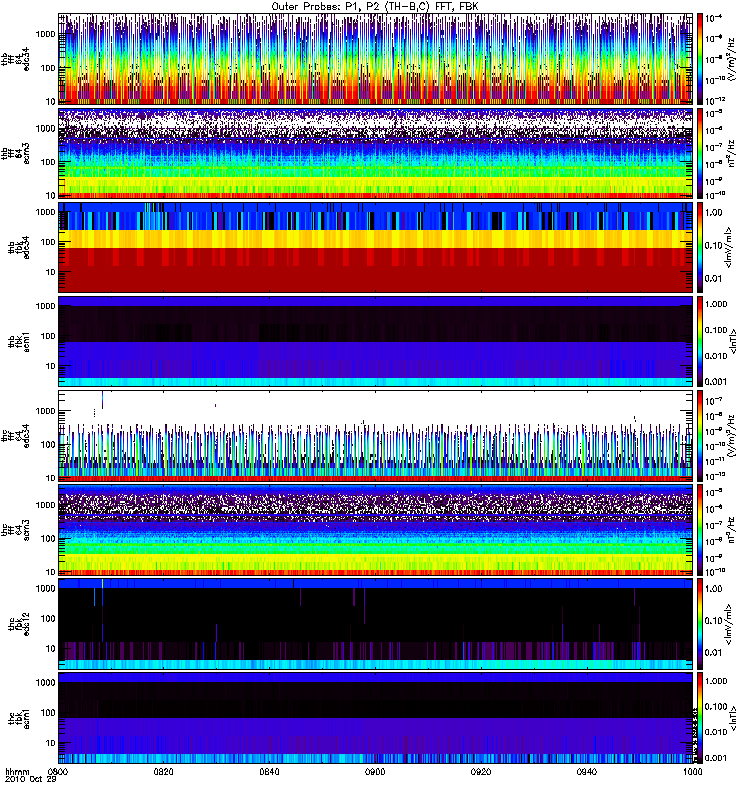Click the 0920 time axis label
750x800 pixels.
481,772
